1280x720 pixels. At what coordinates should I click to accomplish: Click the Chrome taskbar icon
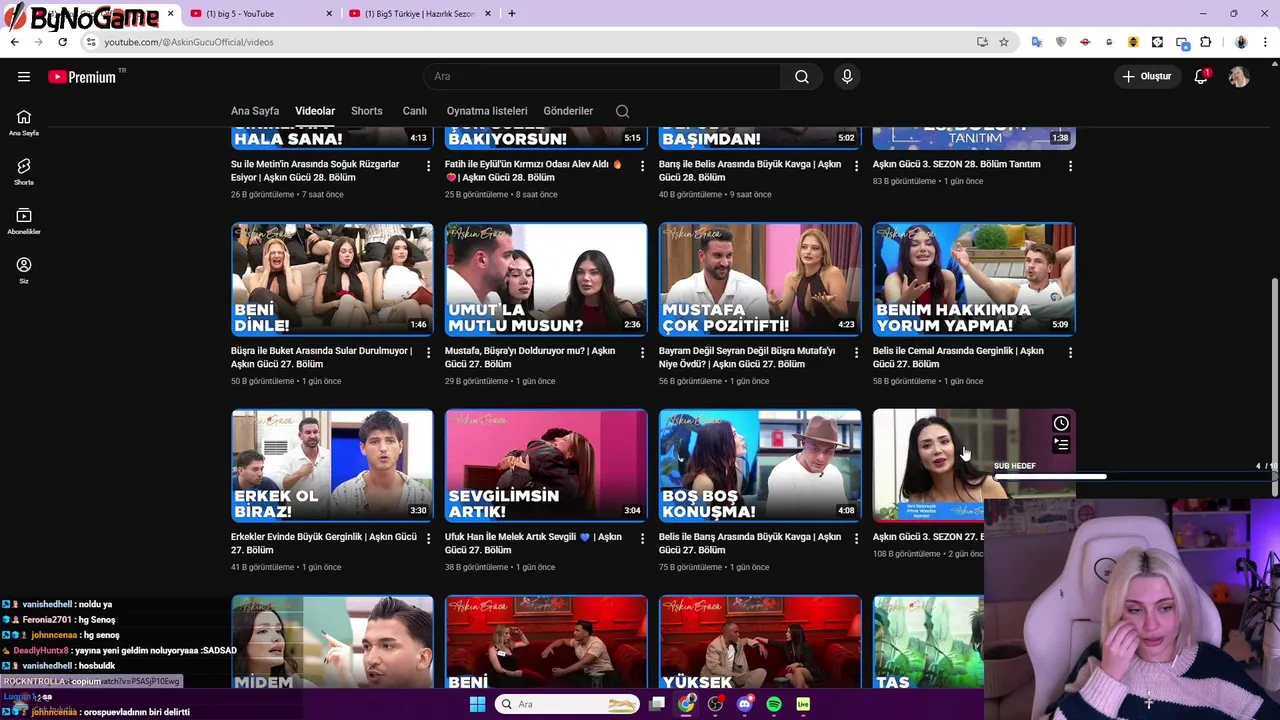click(686, 704)
